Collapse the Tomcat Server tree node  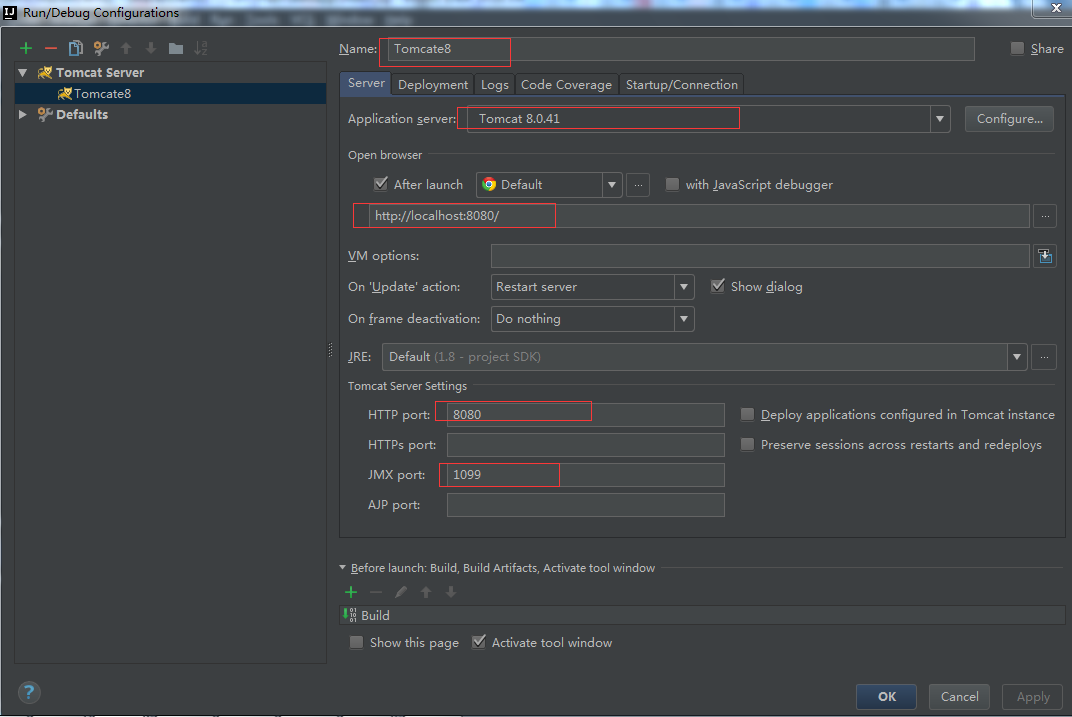point(23,72)
